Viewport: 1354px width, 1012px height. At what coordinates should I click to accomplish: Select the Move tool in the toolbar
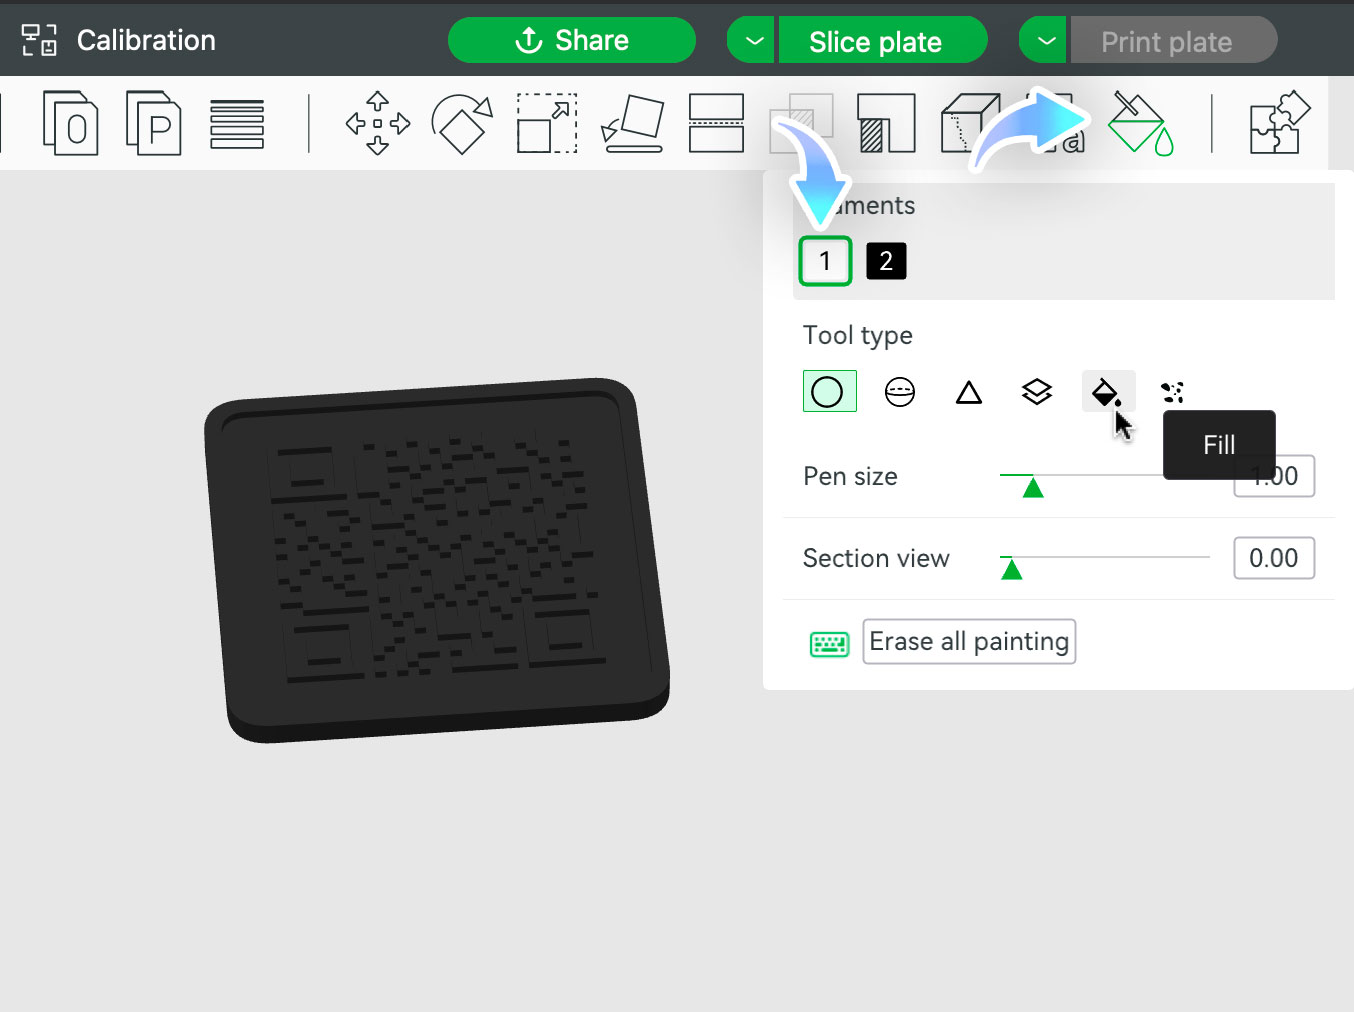[x=378, y=123]
